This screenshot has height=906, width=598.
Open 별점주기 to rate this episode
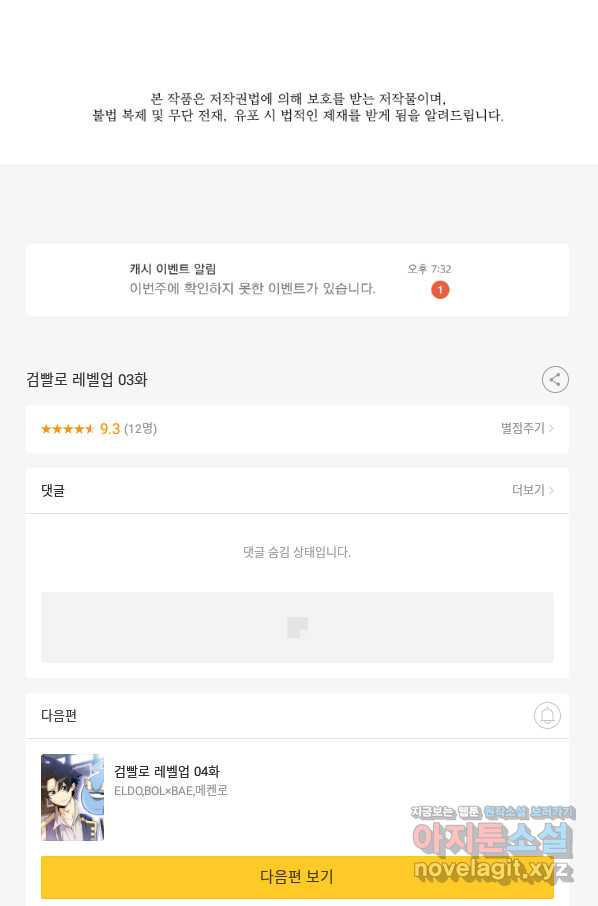527,428
